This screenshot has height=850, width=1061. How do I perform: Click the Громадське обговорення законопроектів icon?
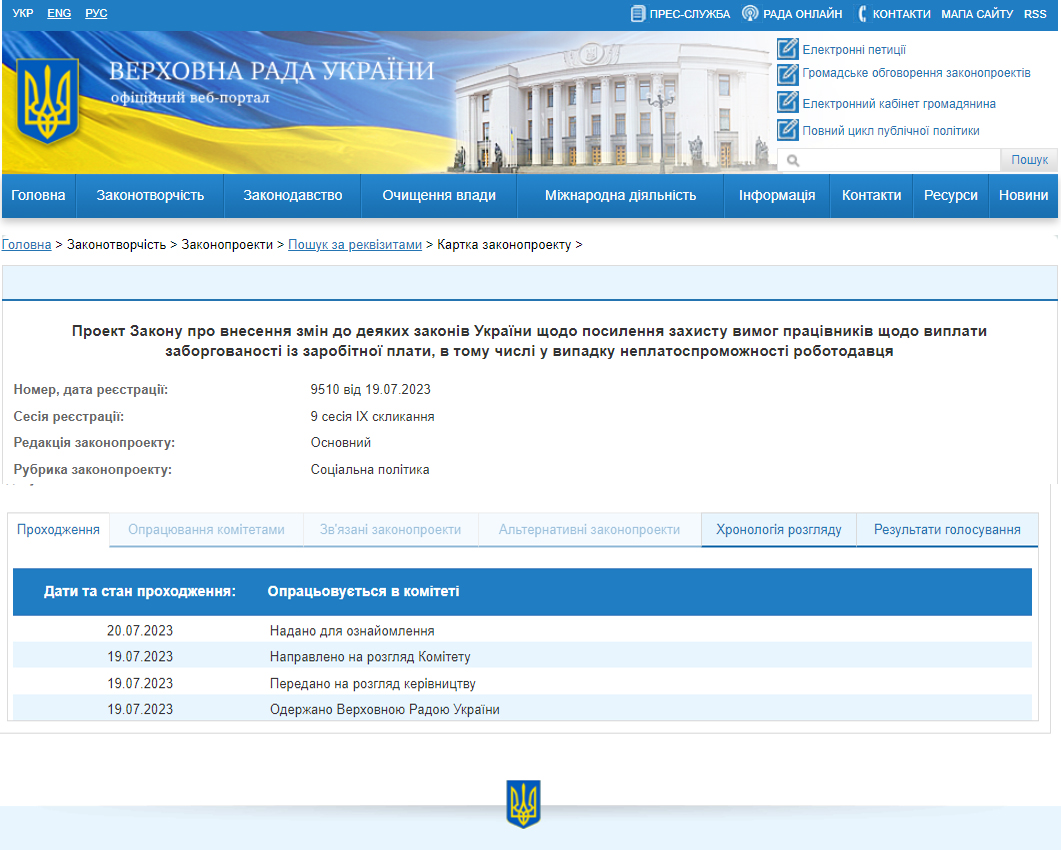(788, 74)
